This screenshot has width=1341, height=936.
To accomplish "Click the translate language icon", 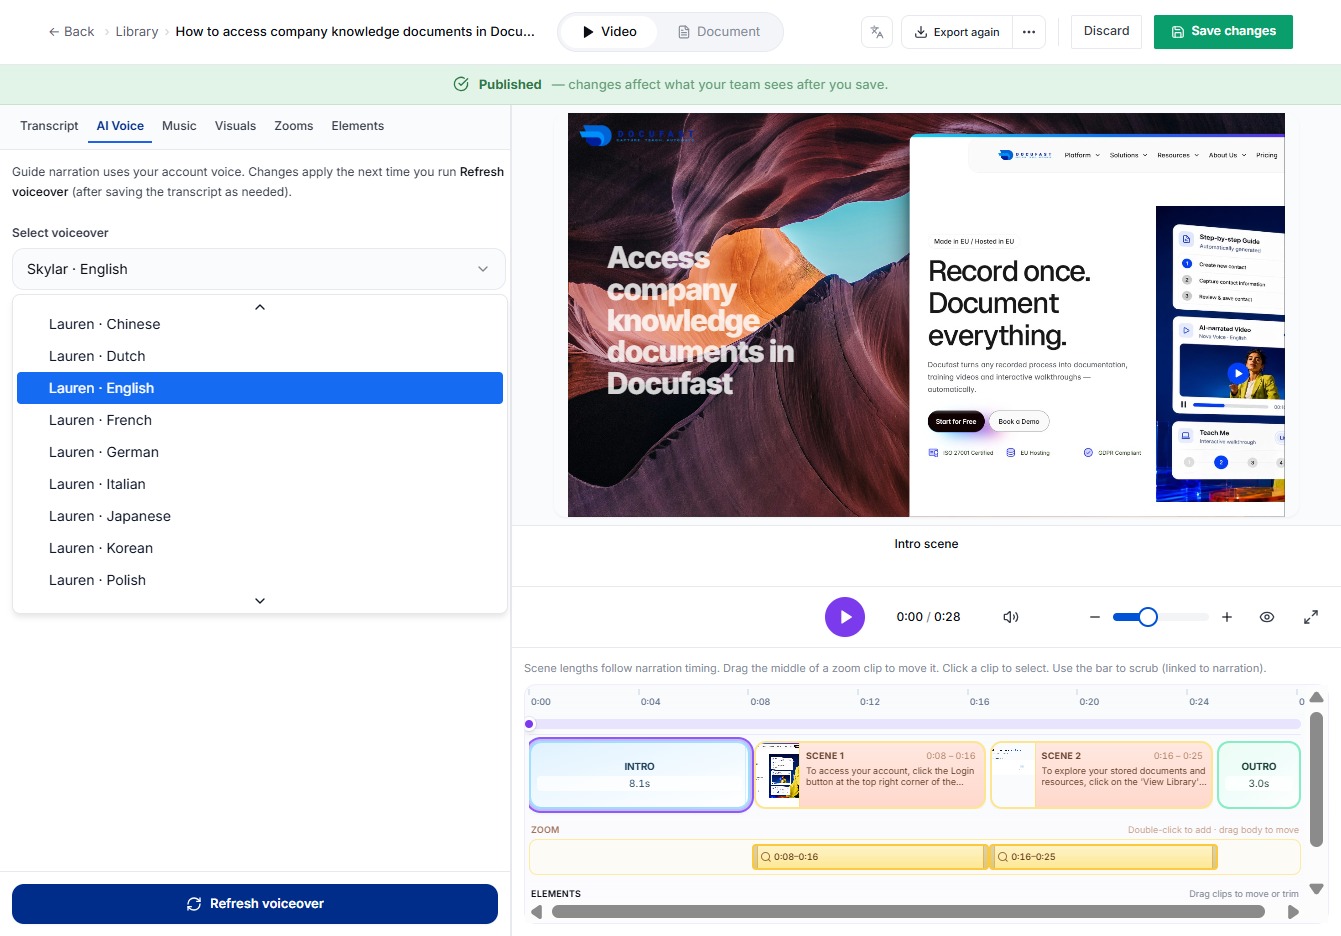I will (x=877, y=32).
